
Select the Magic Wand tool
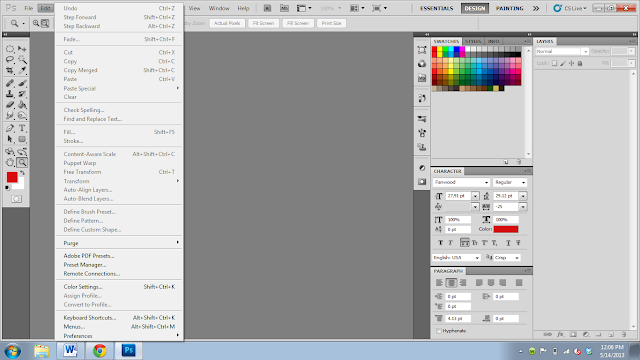point(22,60)
